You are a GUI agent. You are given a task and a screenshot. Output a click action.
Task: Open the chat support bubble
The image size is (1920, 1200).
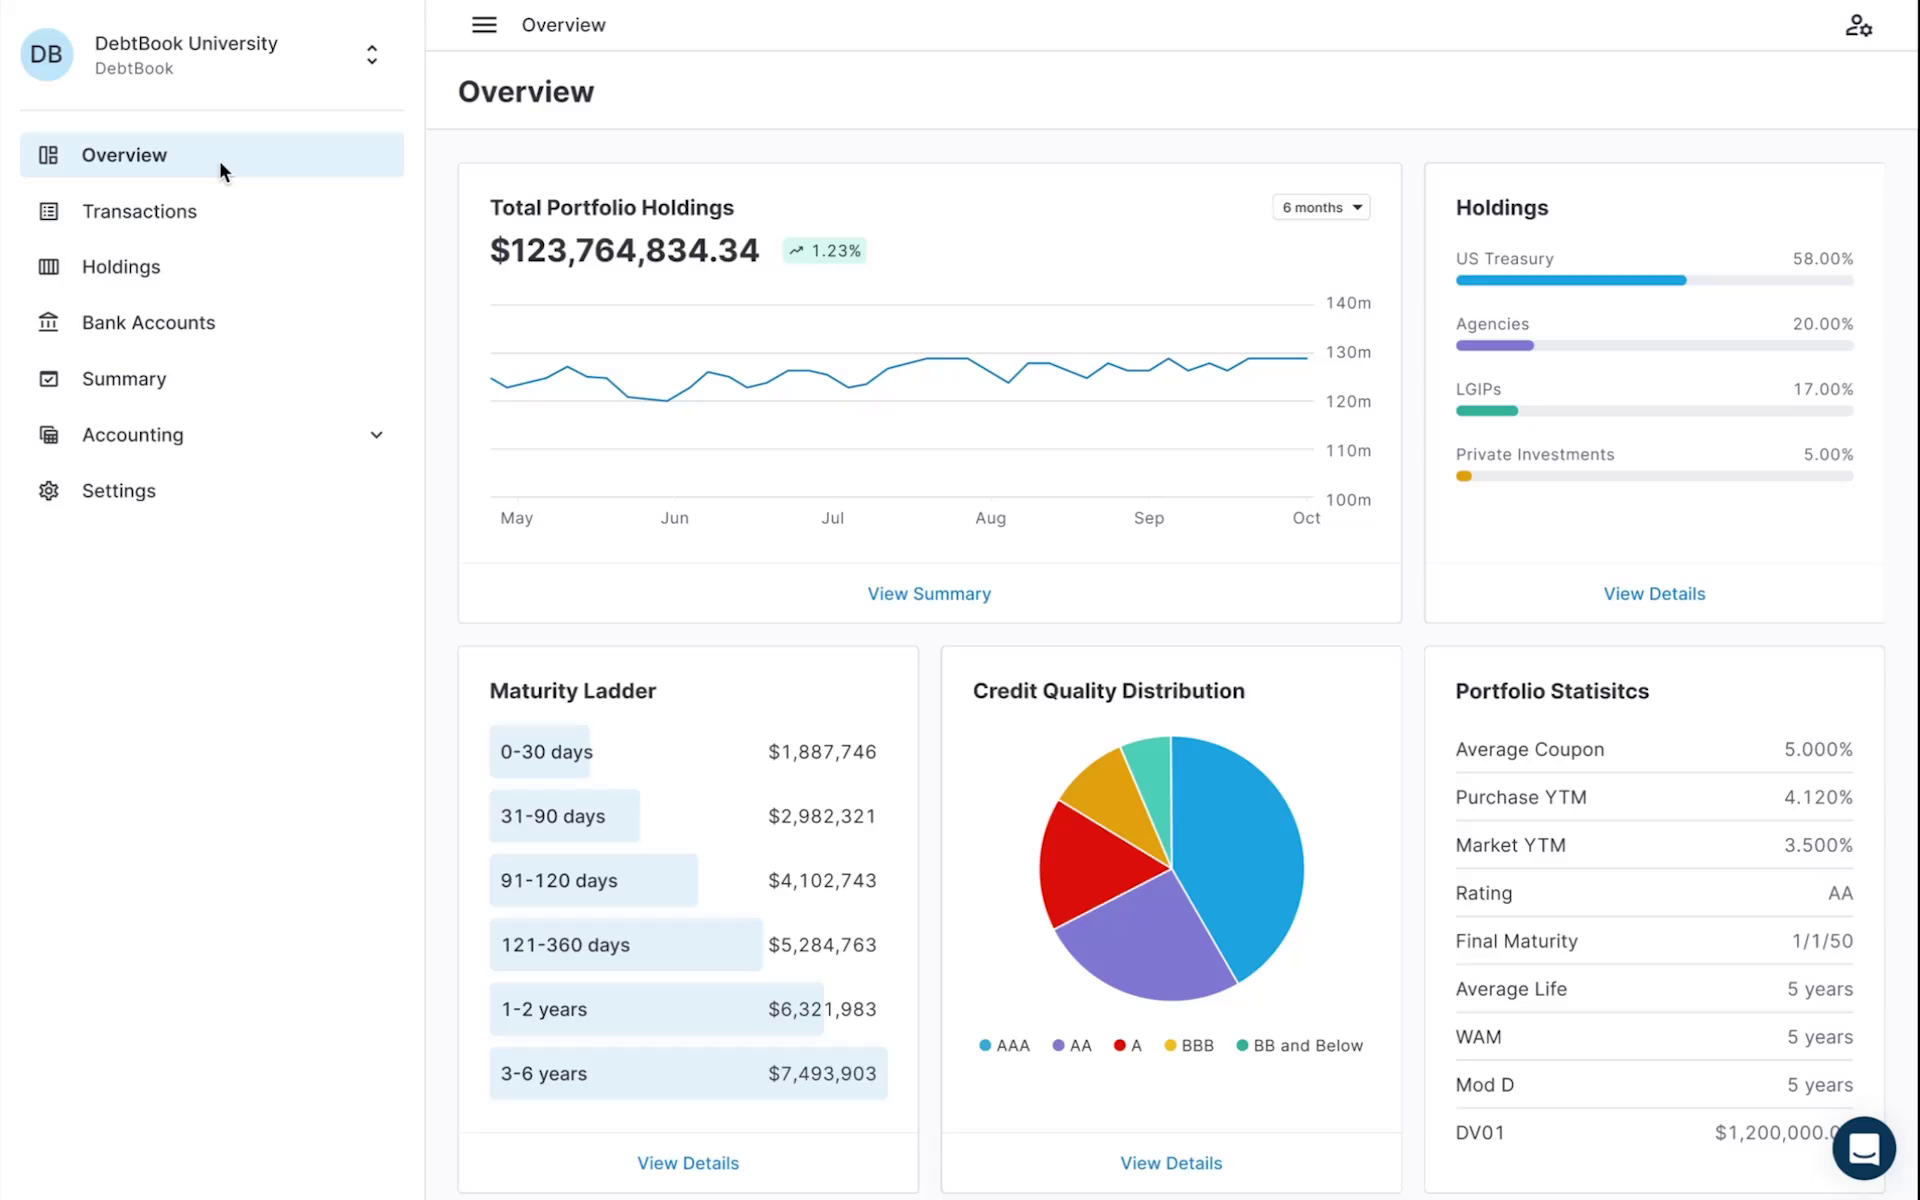click(1863, 1148)
